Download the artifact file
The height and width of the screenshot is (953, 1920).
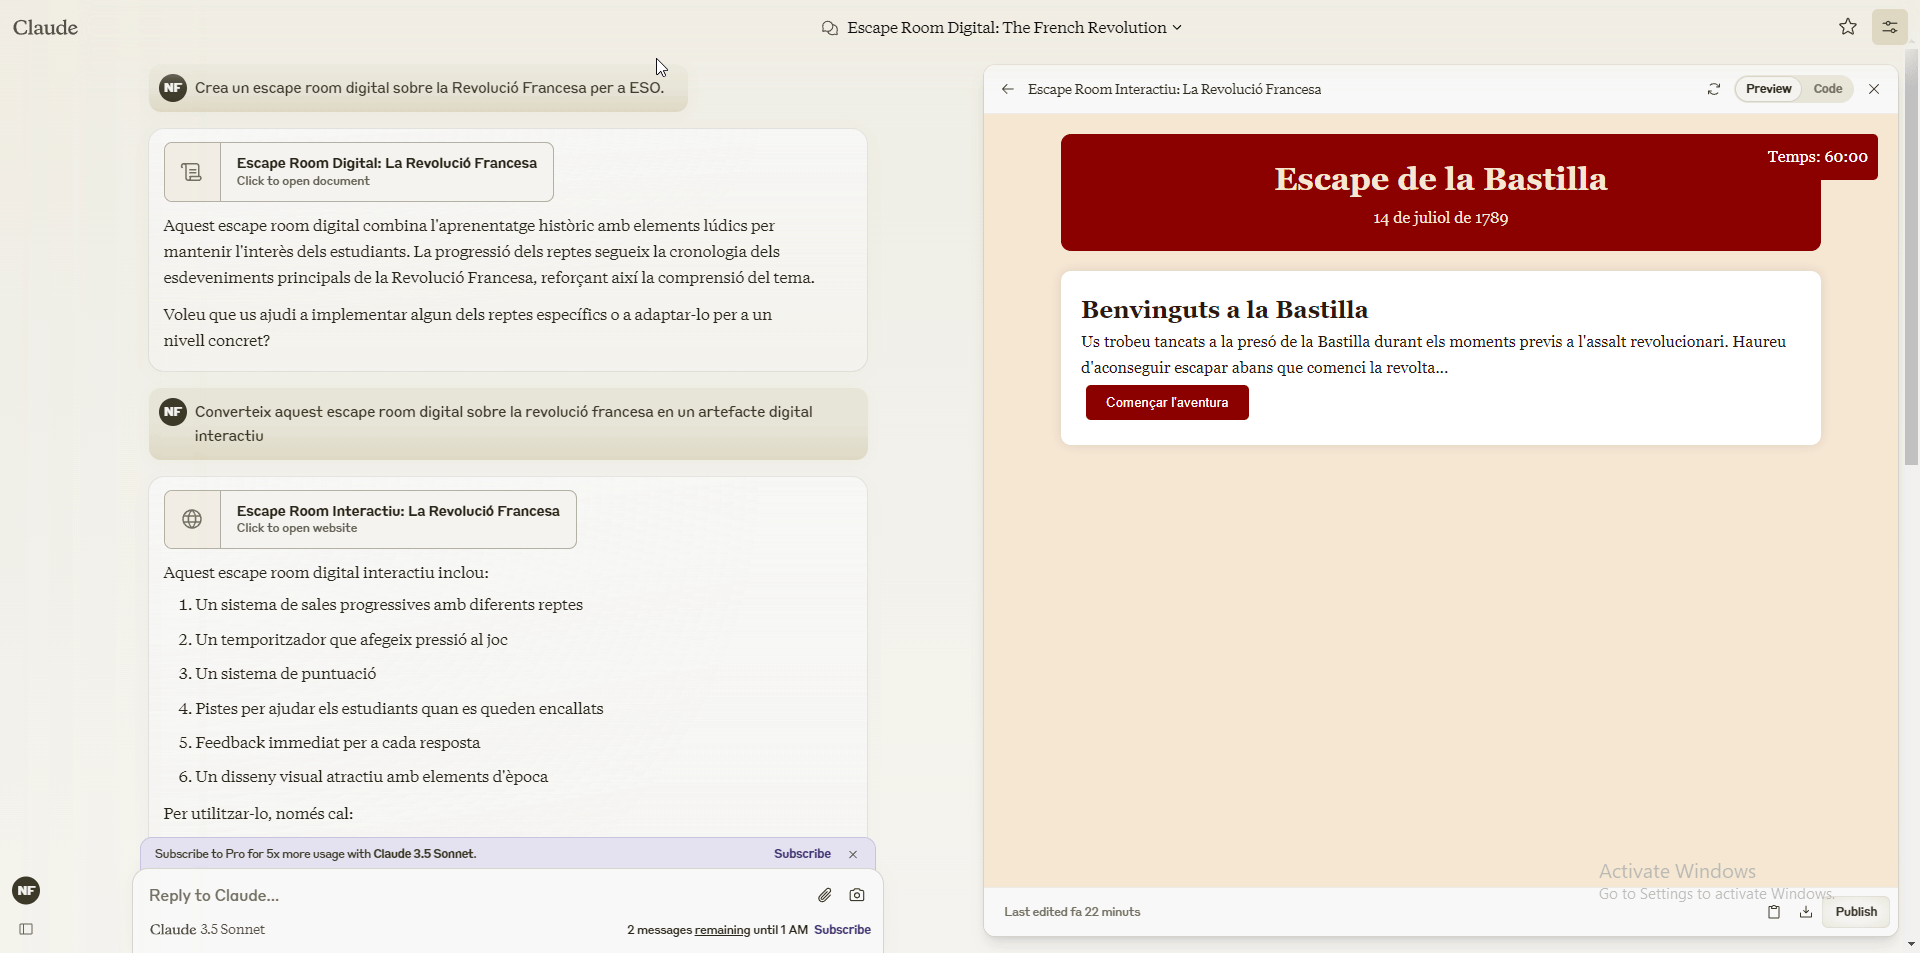1805,912
